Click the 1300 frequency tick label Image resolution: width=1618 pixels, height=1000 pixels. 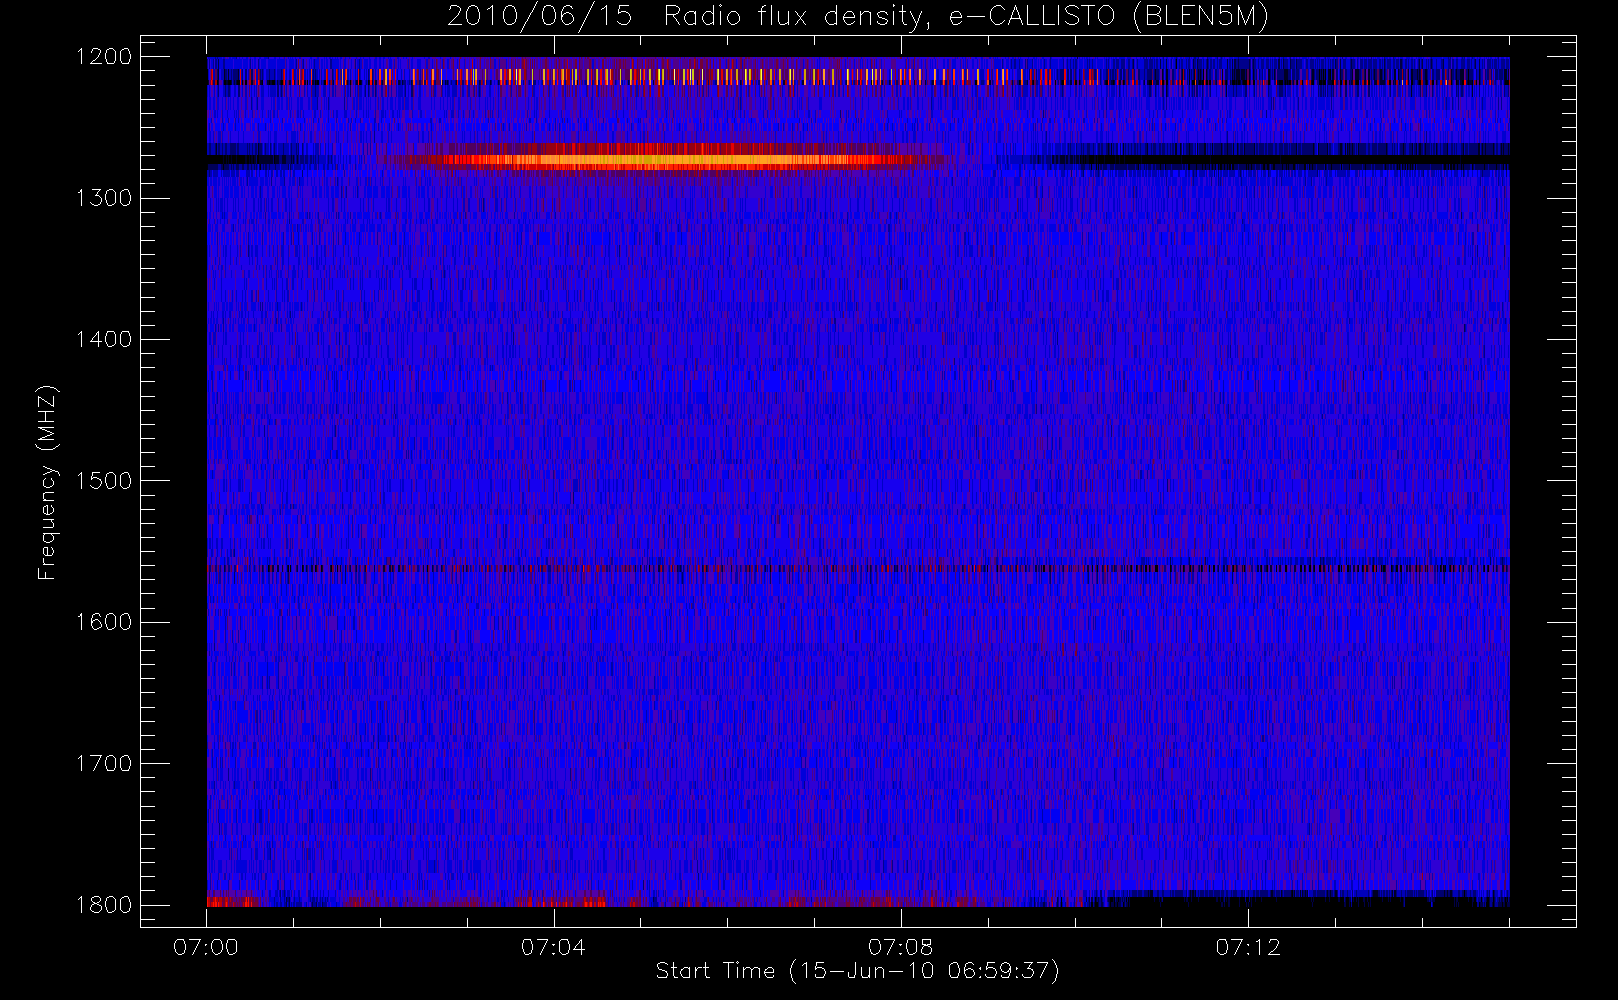[x=104, y=198]
